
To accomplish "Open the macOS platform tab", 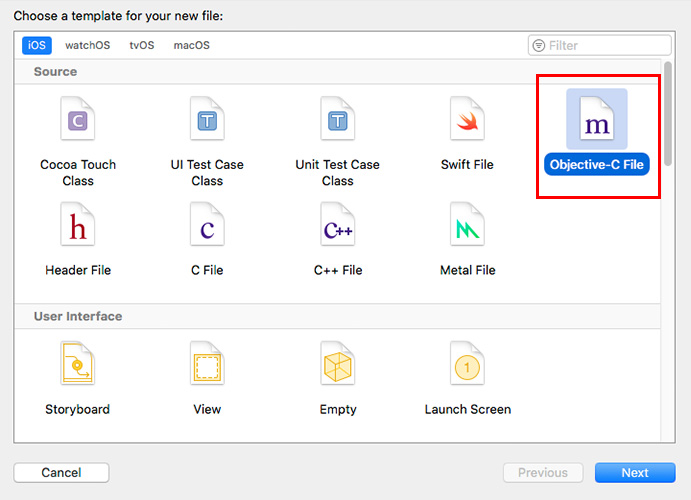I will [x=192, y=45].
